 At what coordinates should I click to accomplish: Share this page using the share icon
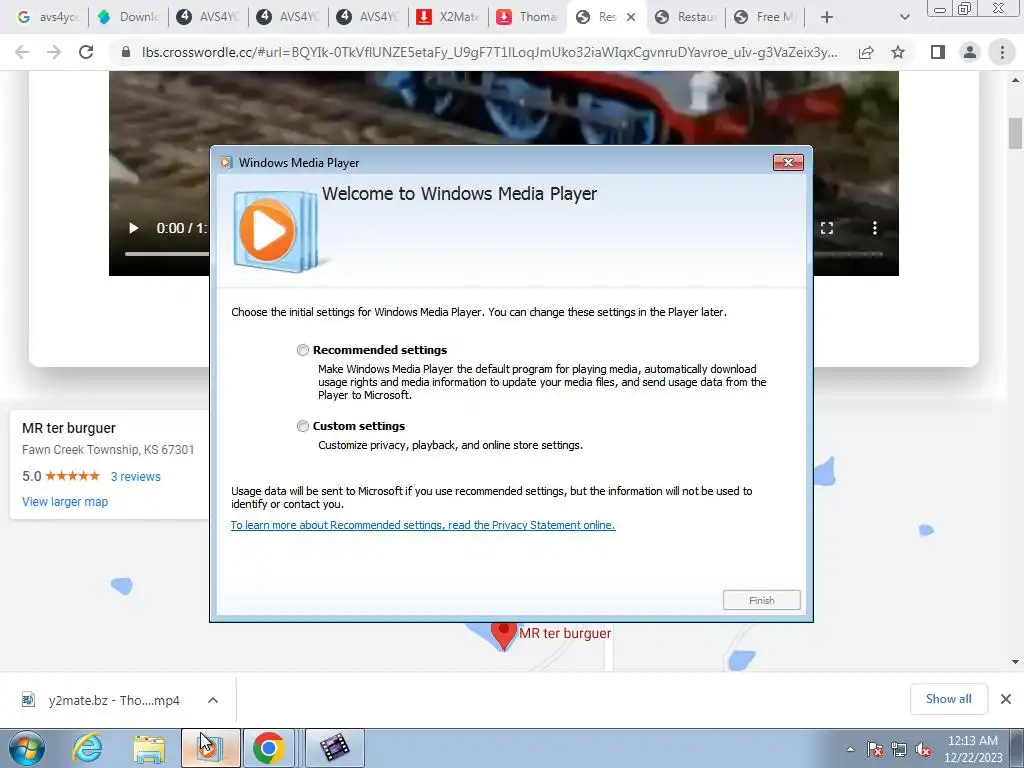(x=866, y=52)
